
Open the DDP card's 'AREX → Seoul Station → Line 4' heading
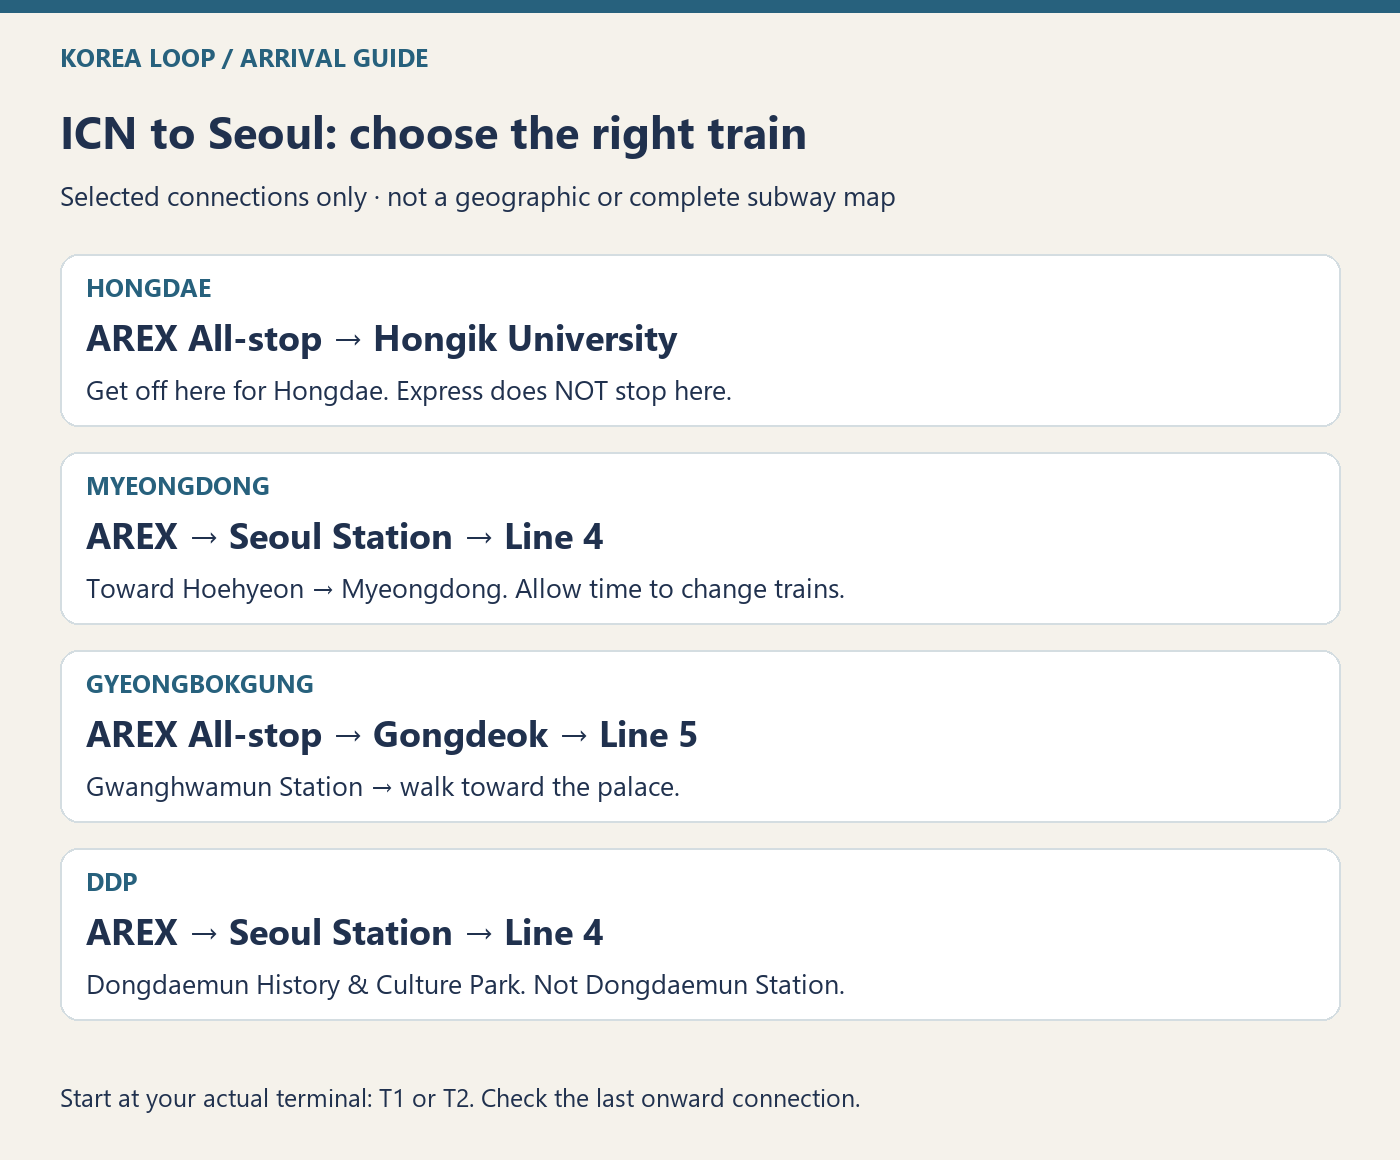[345, 933]
